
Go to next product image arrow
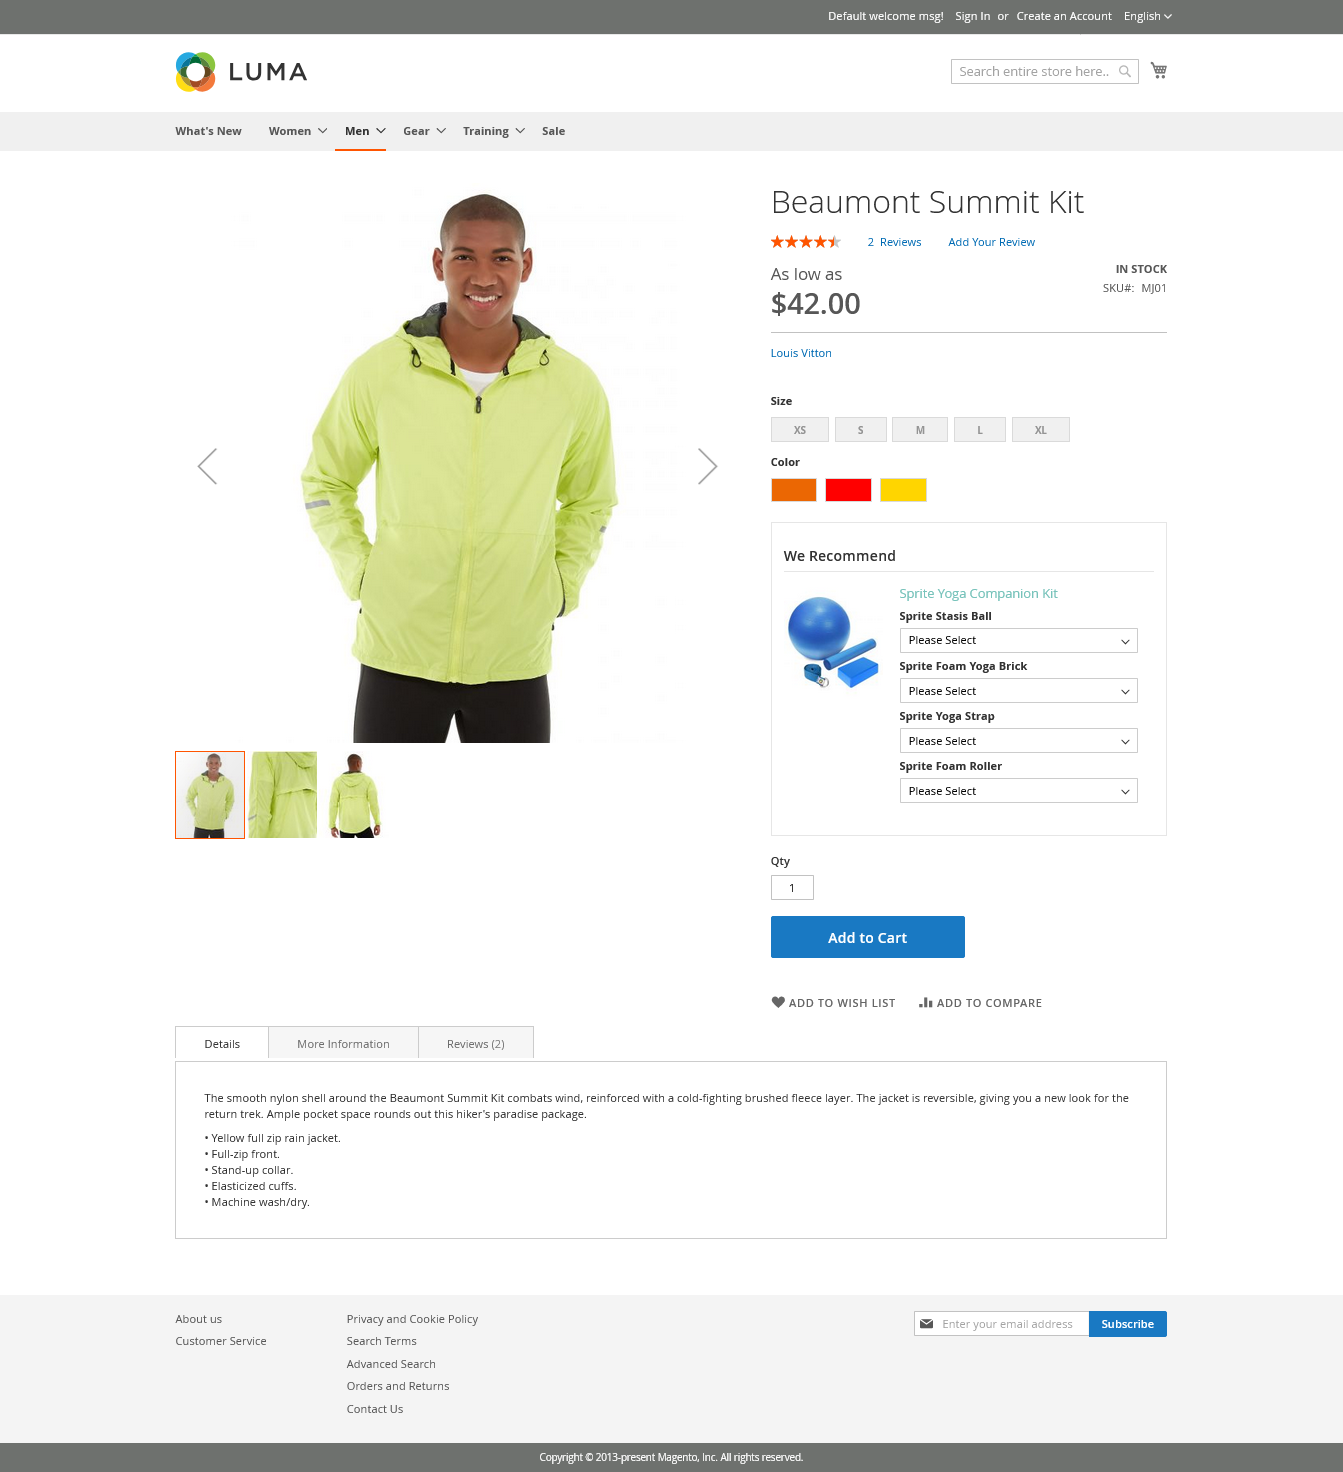(x=707, y=466)
